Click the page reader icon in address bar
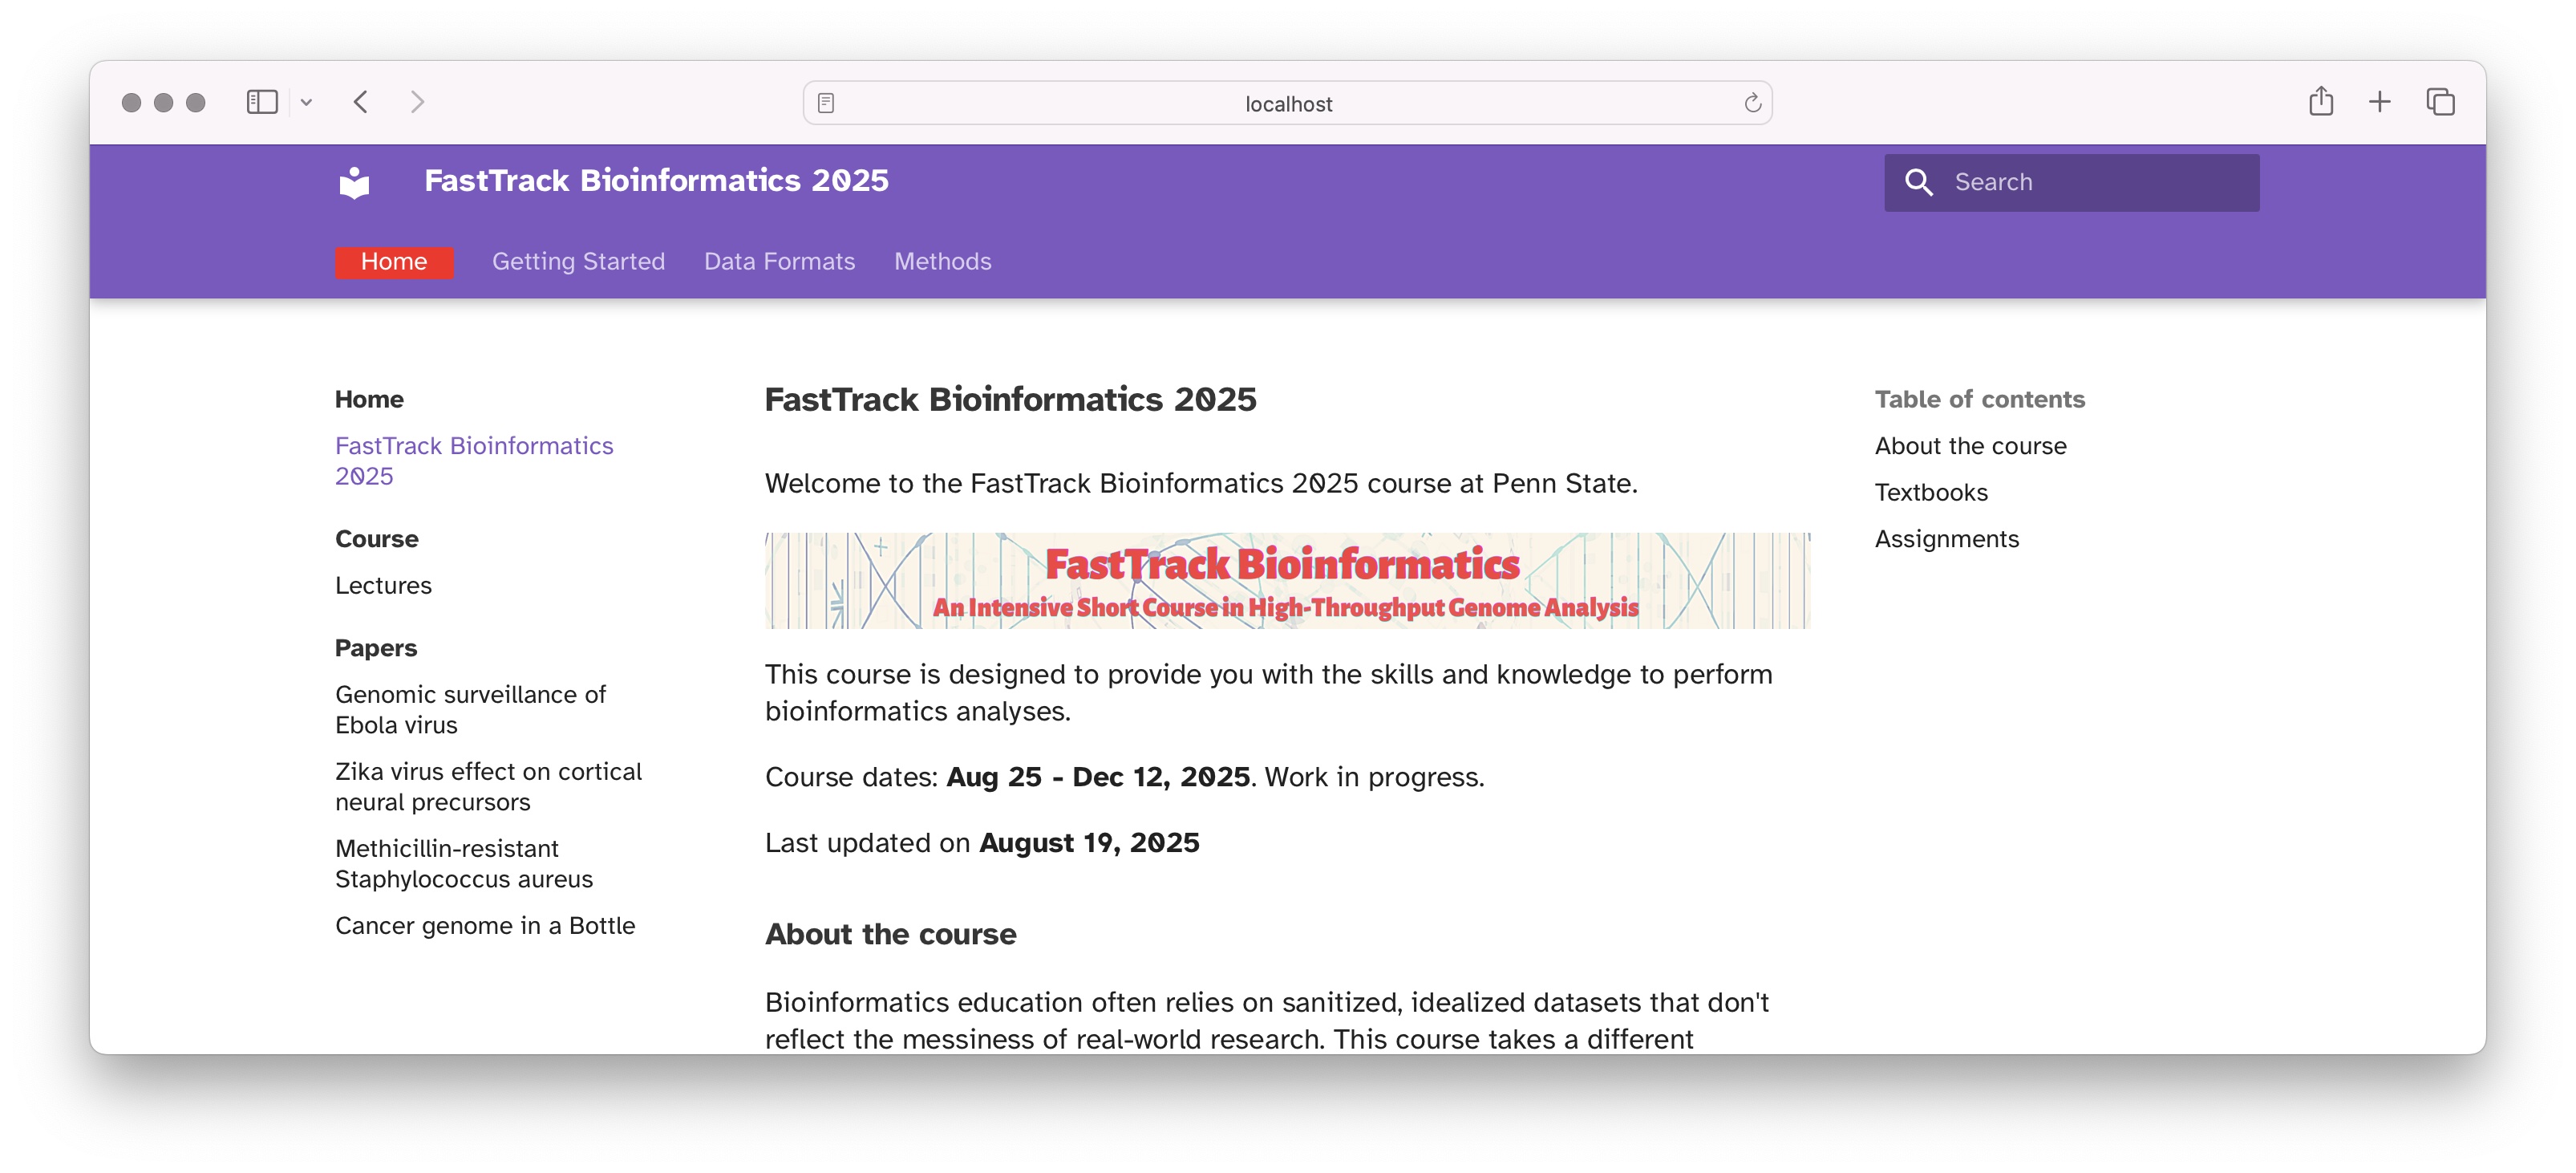 [x=826, y=103]
